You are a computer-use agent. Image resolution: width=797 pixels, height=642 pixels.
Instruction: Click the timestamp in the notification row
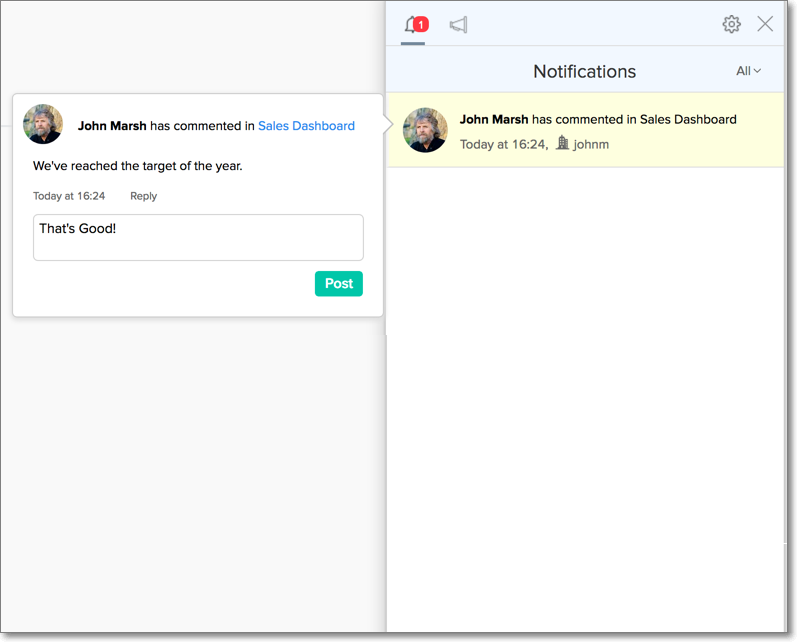coord(503,145)
